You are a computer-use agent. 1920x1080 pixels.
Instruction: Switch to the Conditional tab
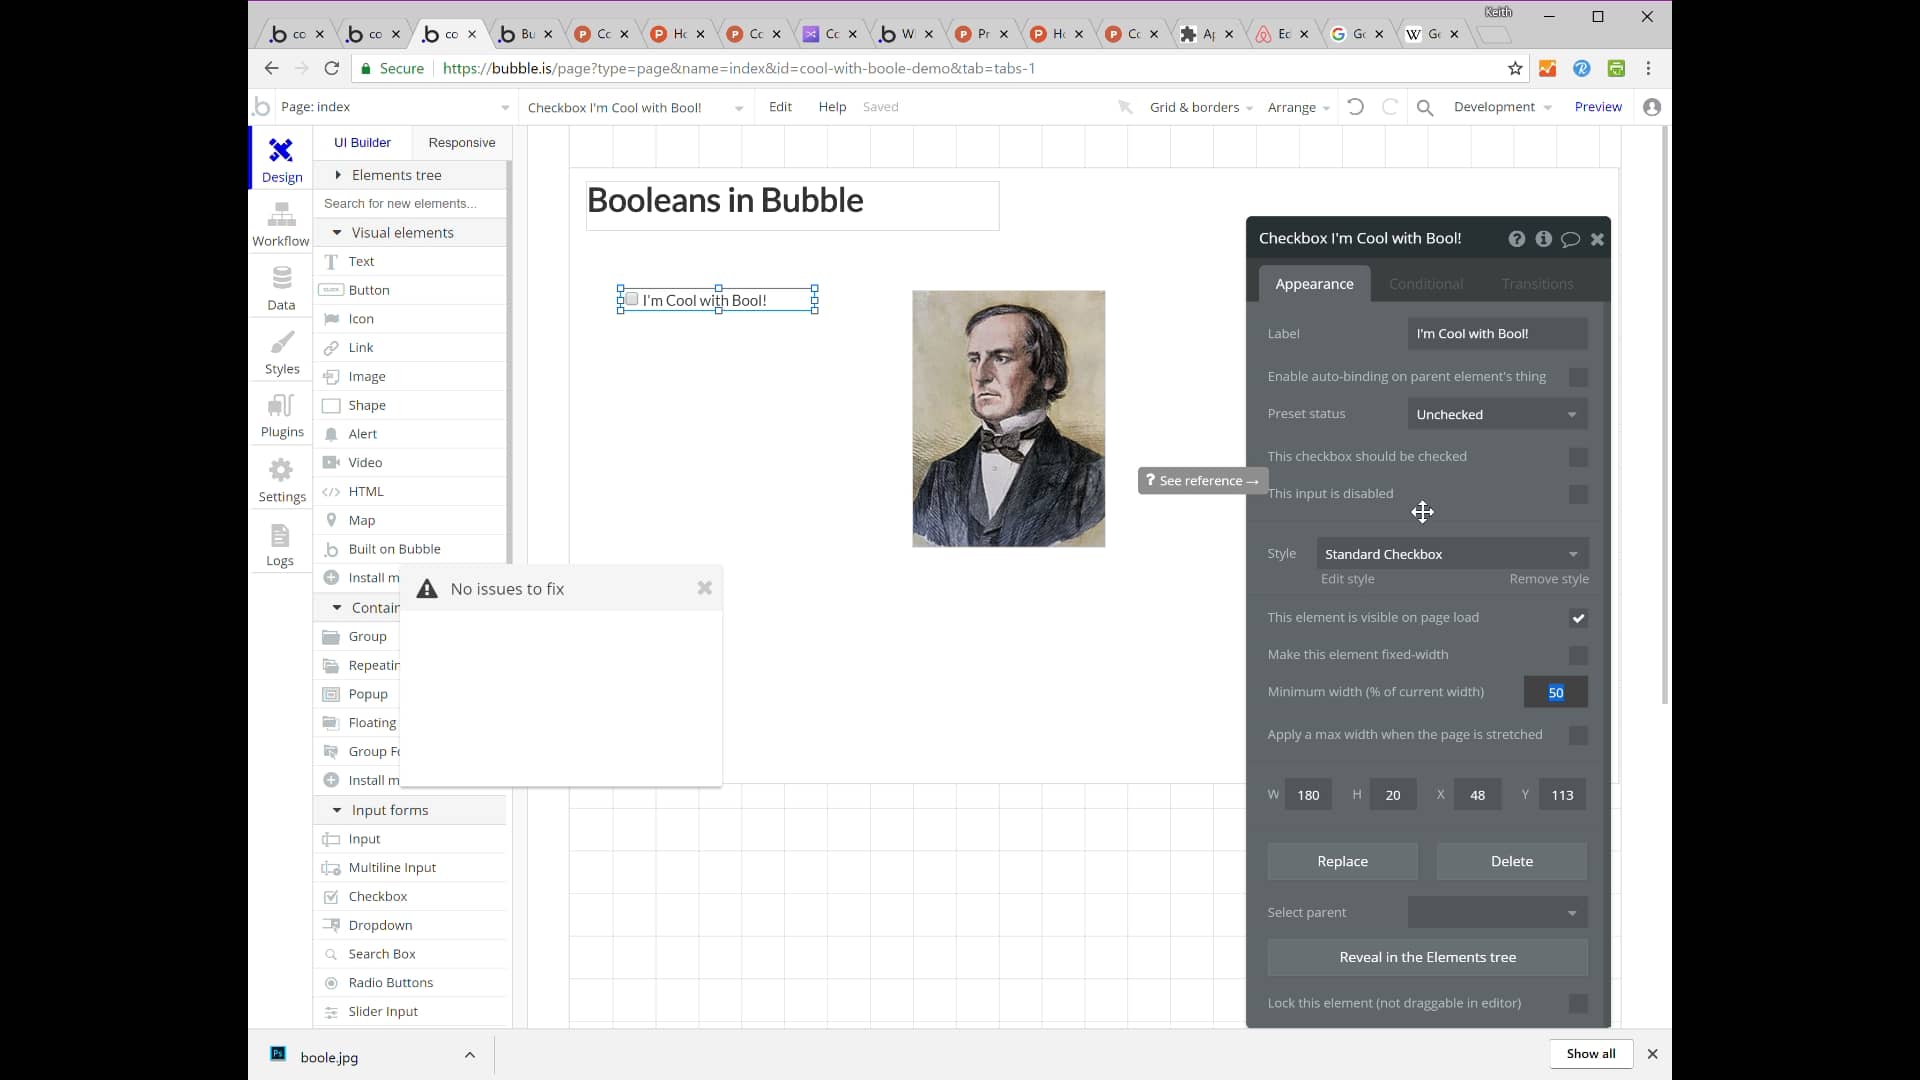pos(1425,284)
